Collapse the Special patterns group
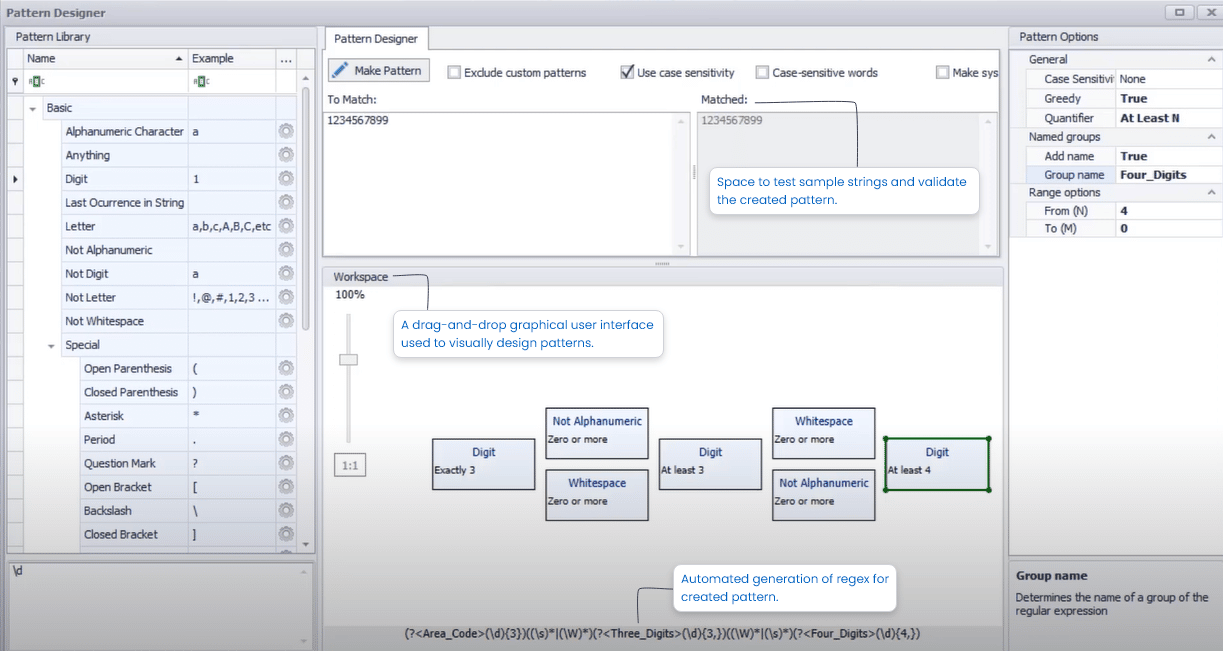Screen dimensions: 1223x651 (50, 344)
